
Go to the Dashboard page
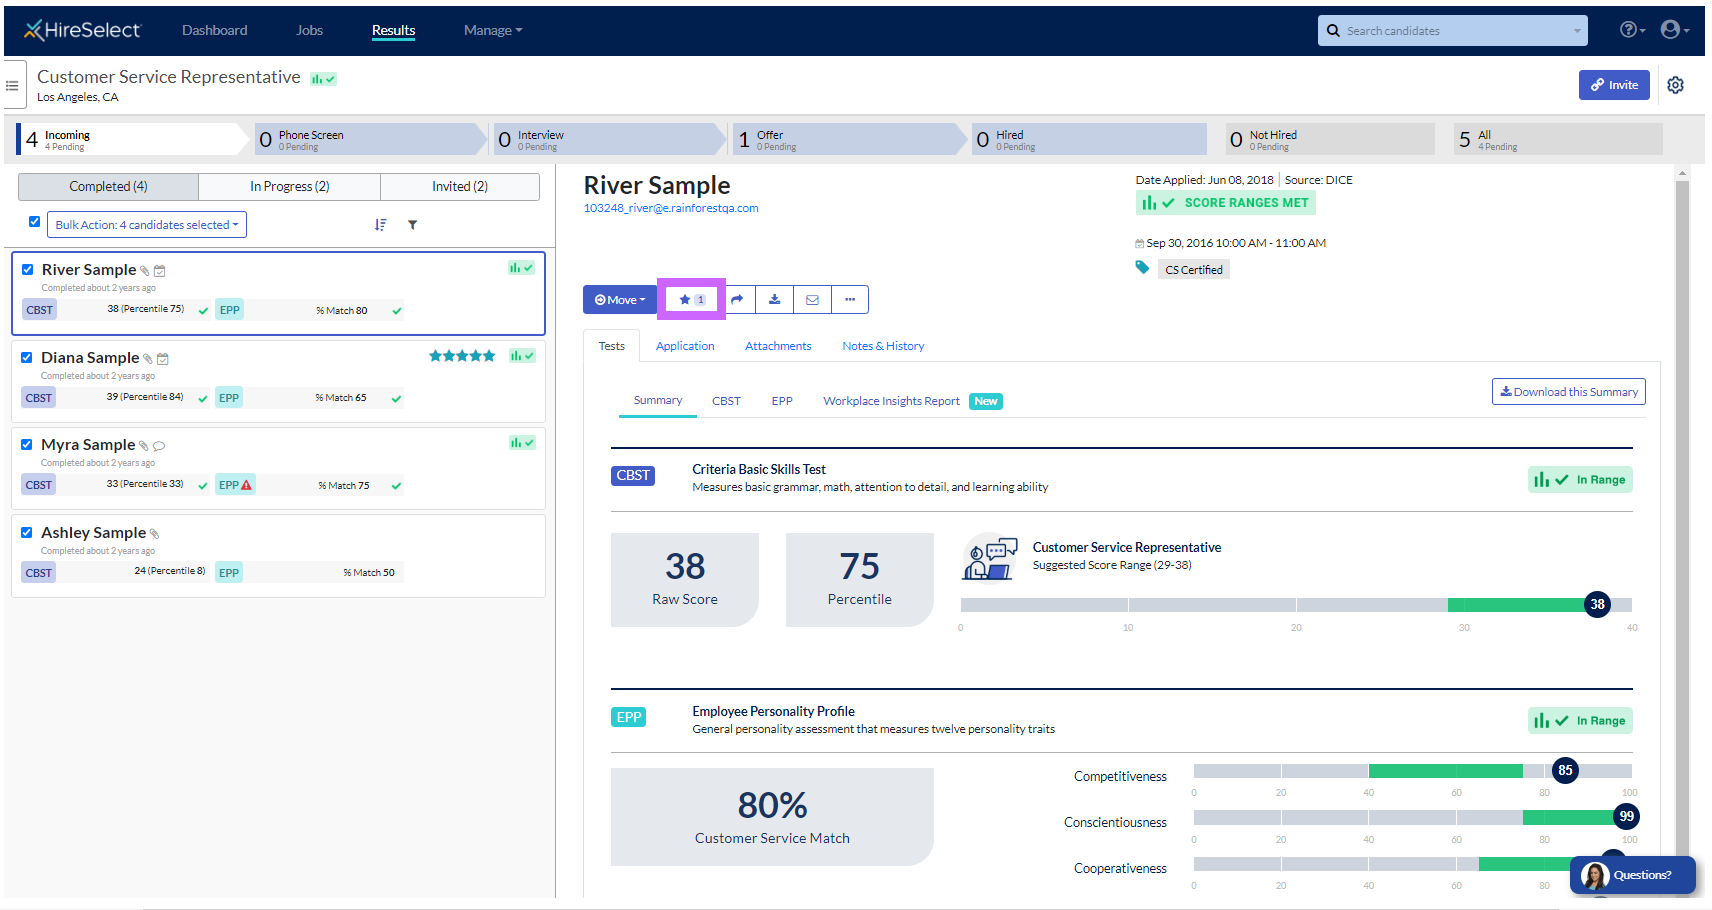click(215, 30)
